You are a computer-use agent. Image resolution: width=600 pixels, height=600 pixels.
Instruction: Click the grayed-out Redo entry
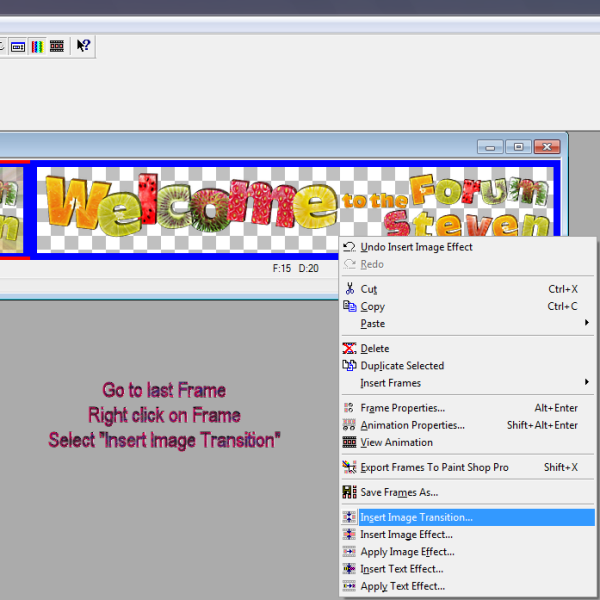[468, 264]
